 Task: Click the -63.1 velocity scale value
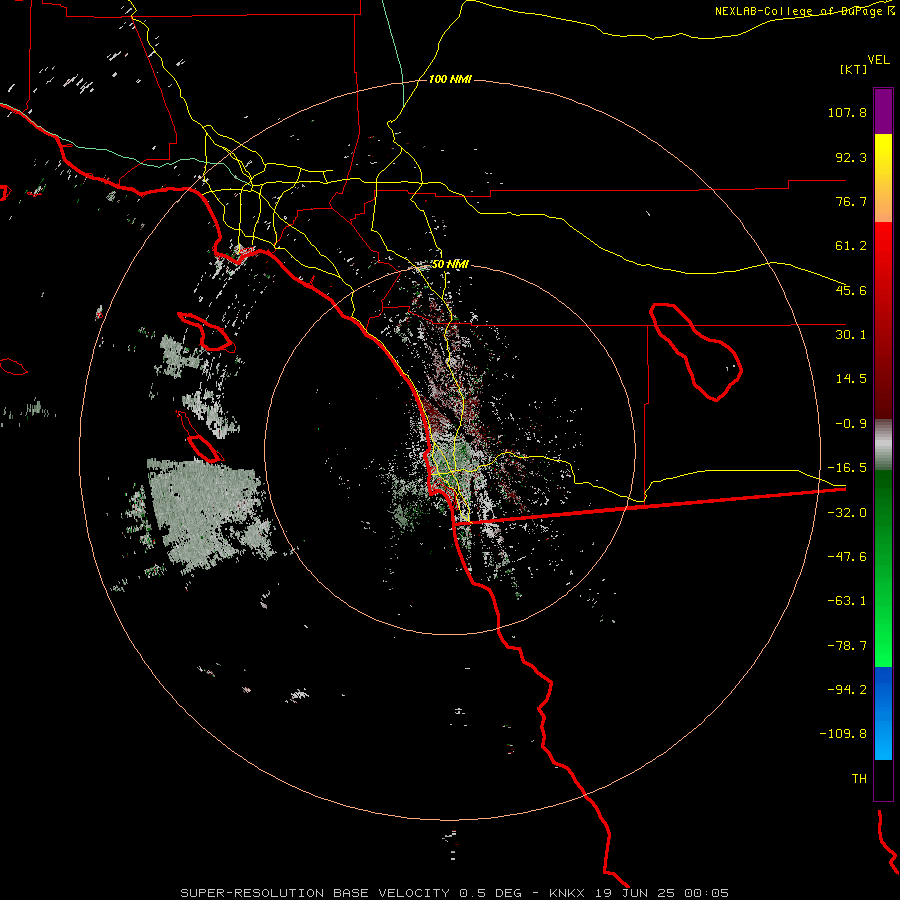pyautogui.click(x=847, y=601)
